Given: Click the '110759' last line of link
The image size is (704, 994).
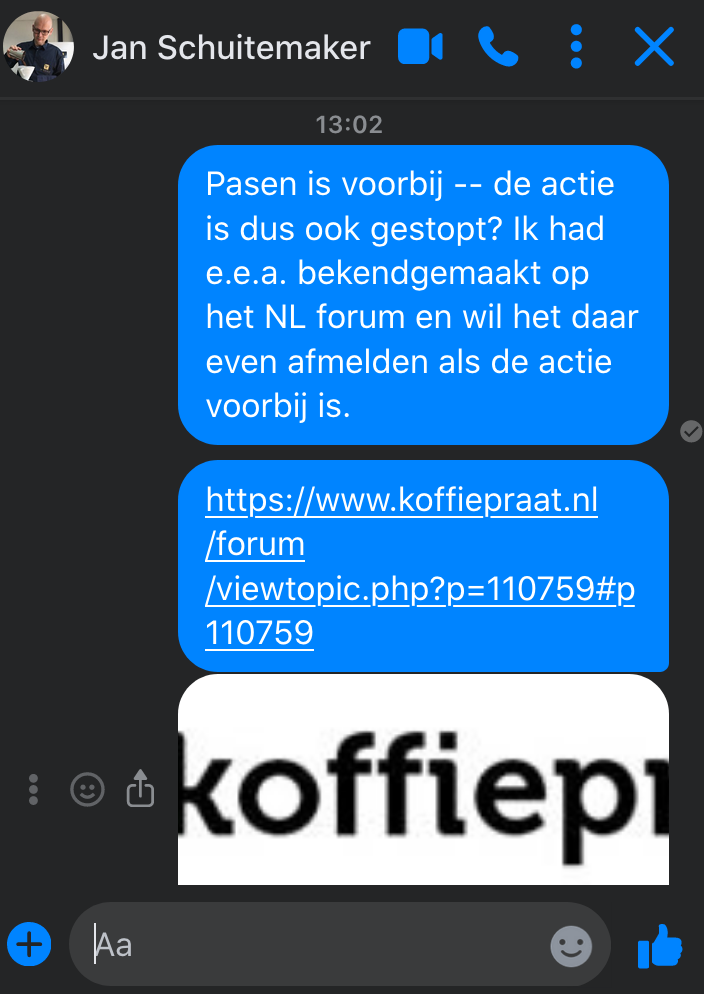Looking at the screenshot, I should [x=259, y=633].
